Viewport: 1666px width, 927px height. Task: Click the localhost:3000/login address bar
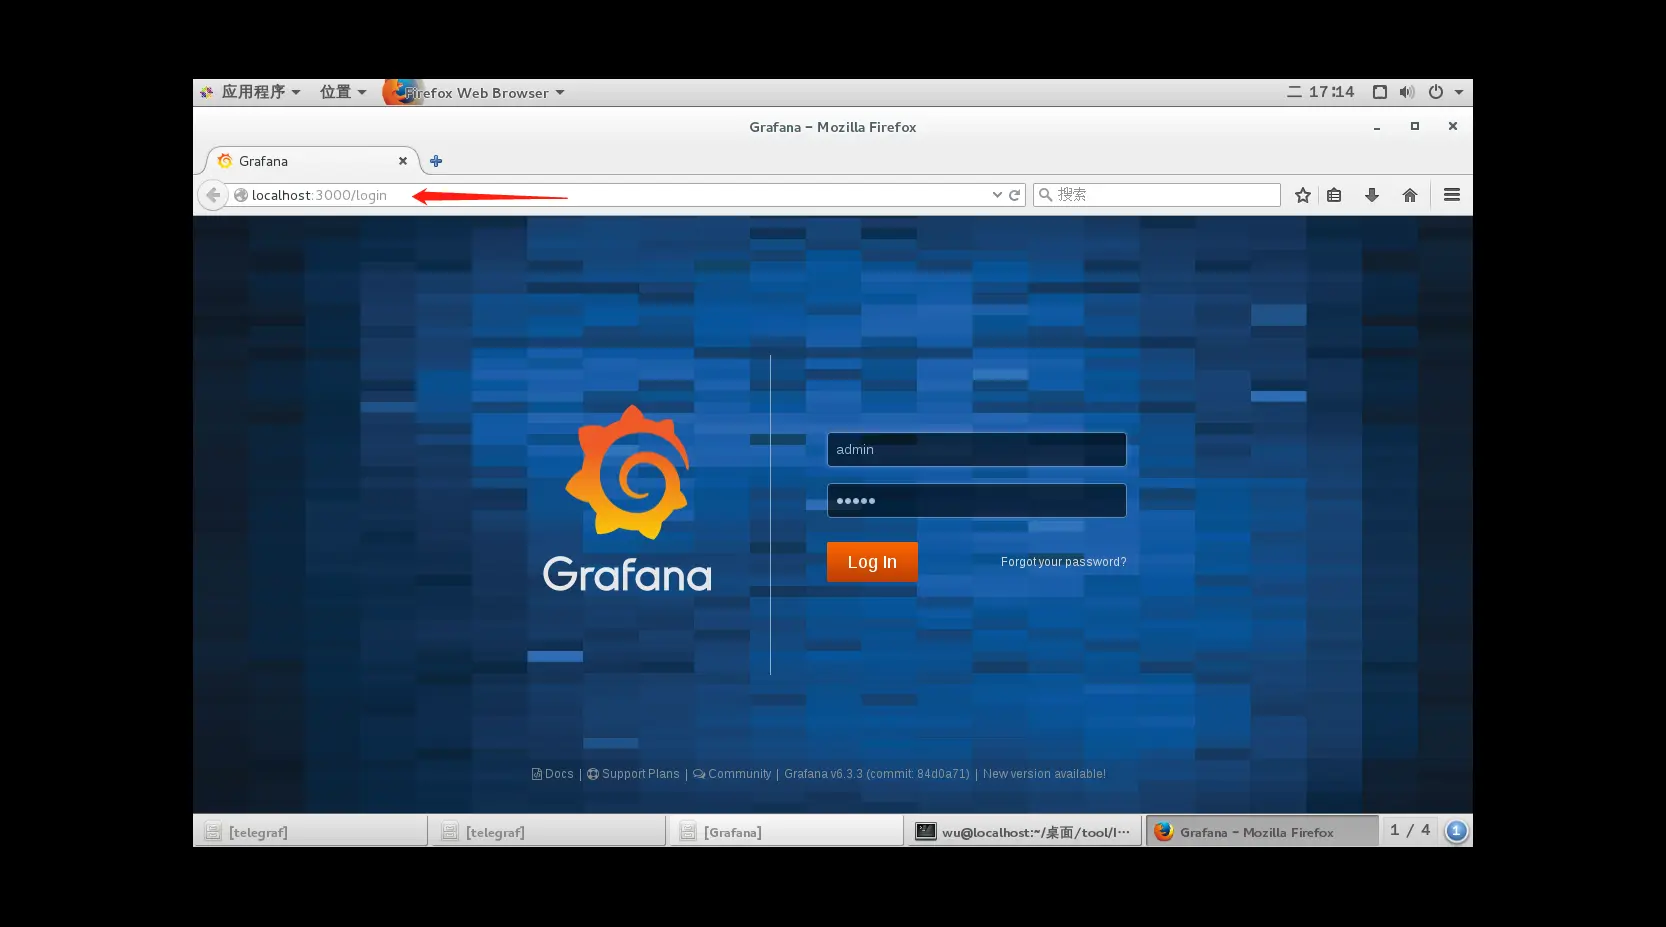click(610, 195)
